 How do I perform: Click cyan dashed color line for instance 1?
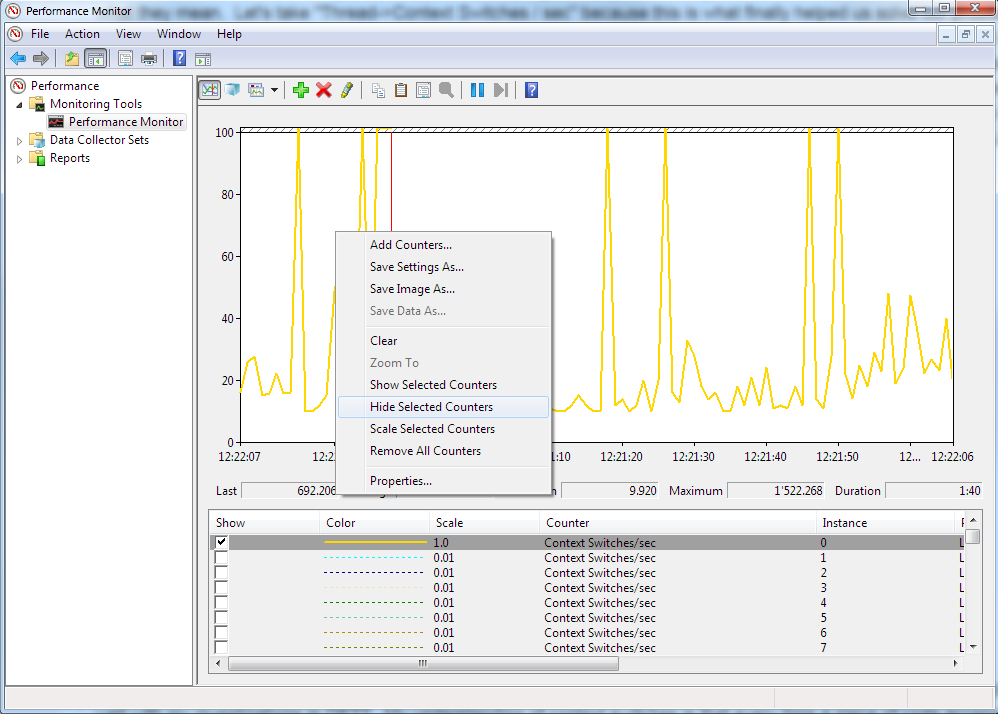tap(374, 557)
